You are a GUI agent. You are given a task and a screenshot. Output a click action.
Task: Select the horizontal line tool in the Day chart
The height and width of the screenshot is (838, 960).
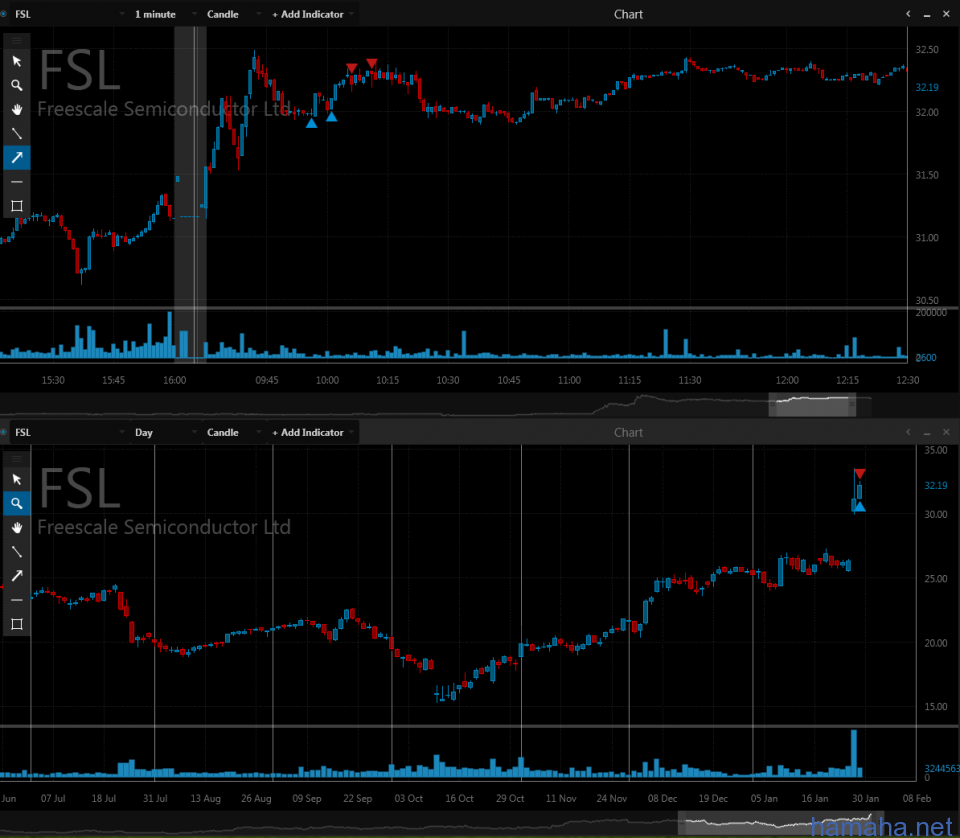pyautogui.click(x=17, y=600)
